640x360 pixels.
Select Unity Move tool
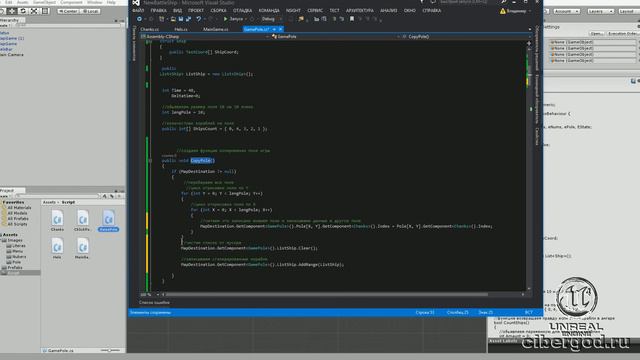click(12, 11)
